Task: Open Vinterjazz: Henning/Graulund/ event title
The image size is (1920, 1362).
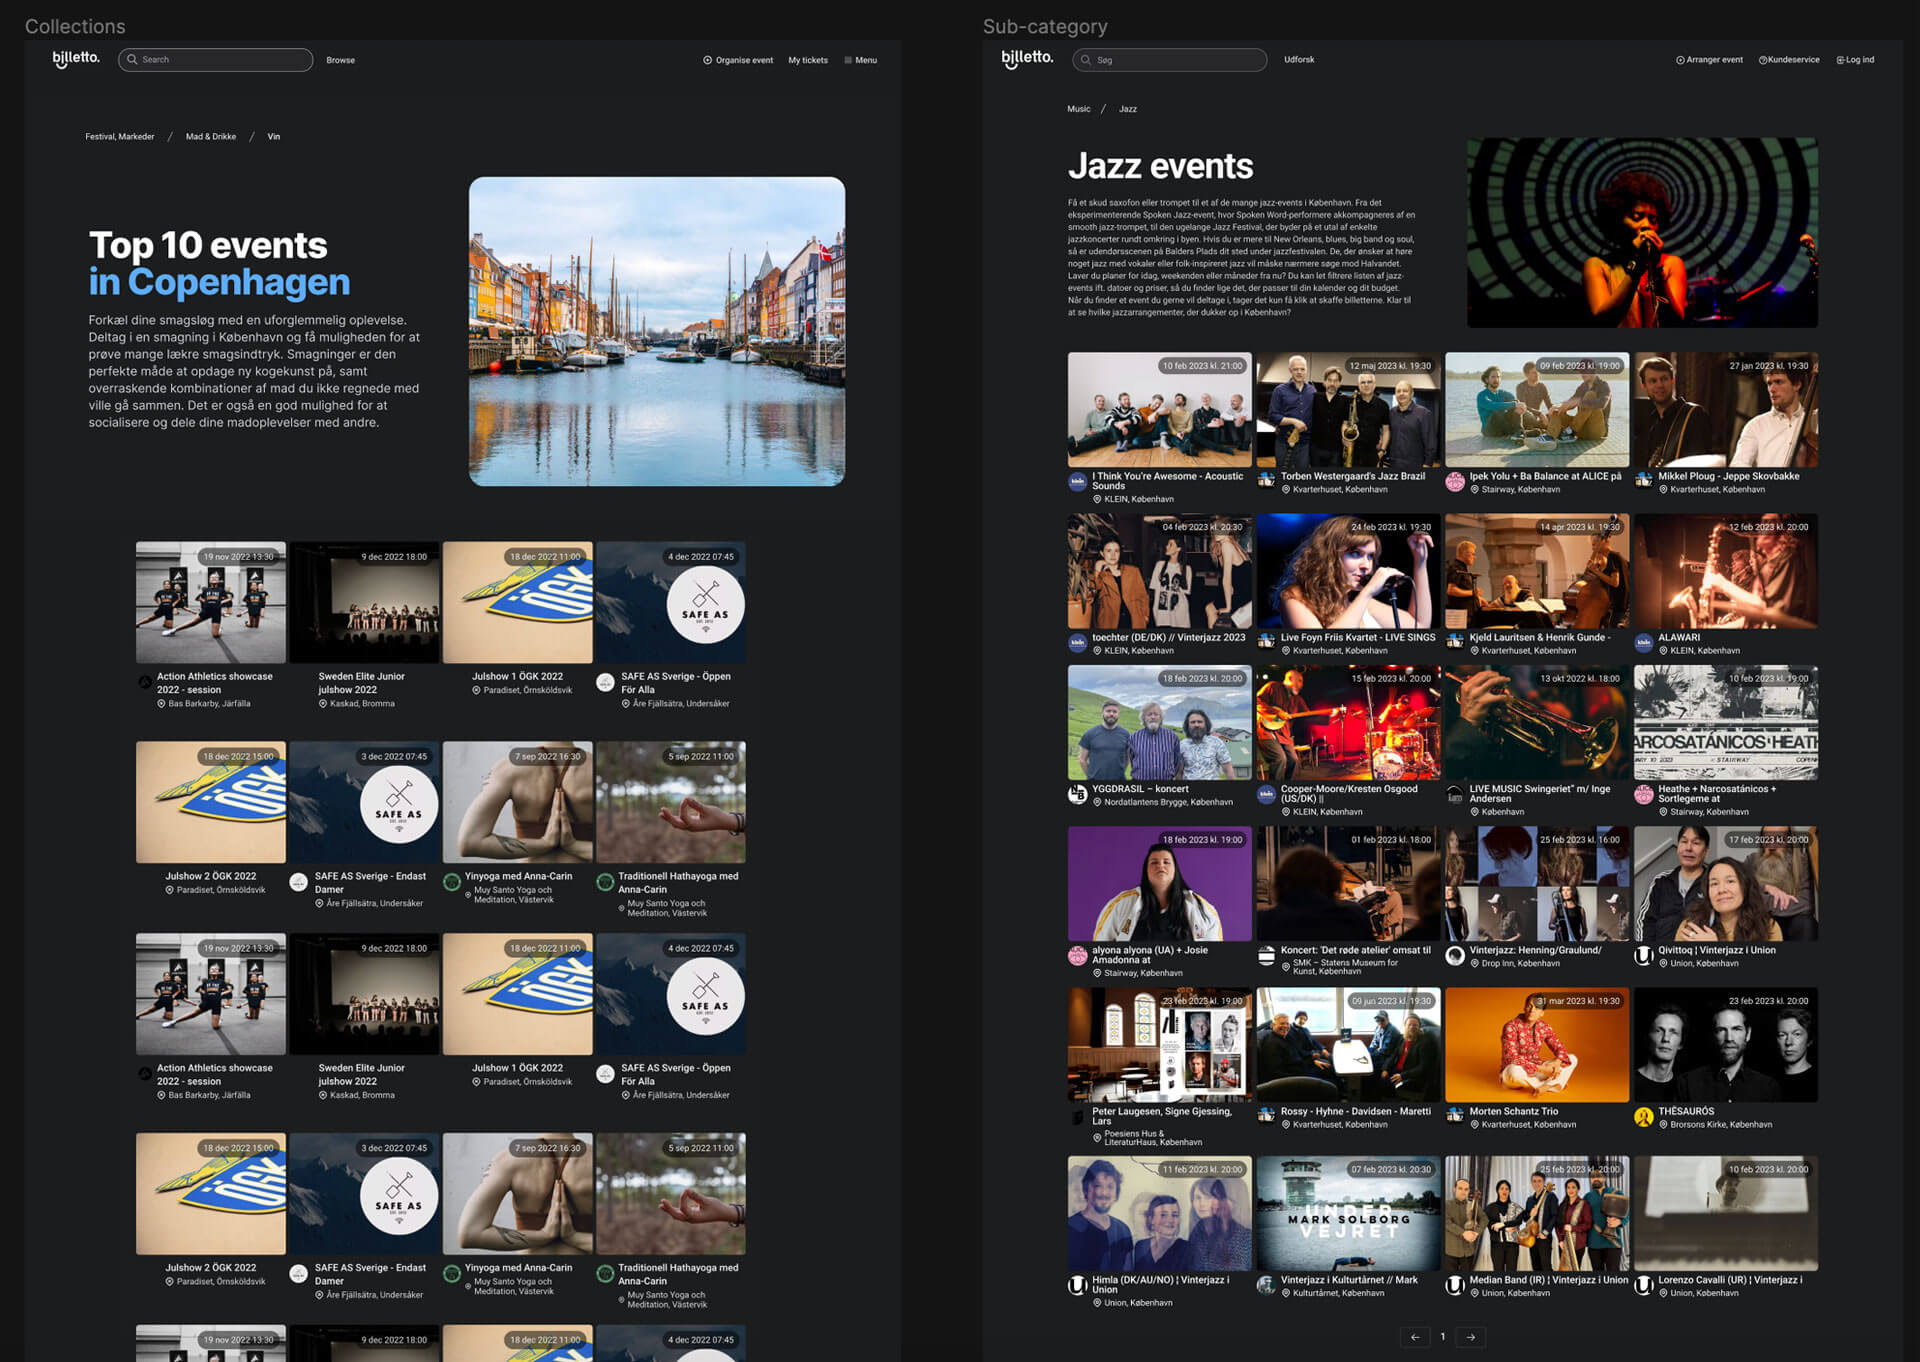Action: (1535, 950)
